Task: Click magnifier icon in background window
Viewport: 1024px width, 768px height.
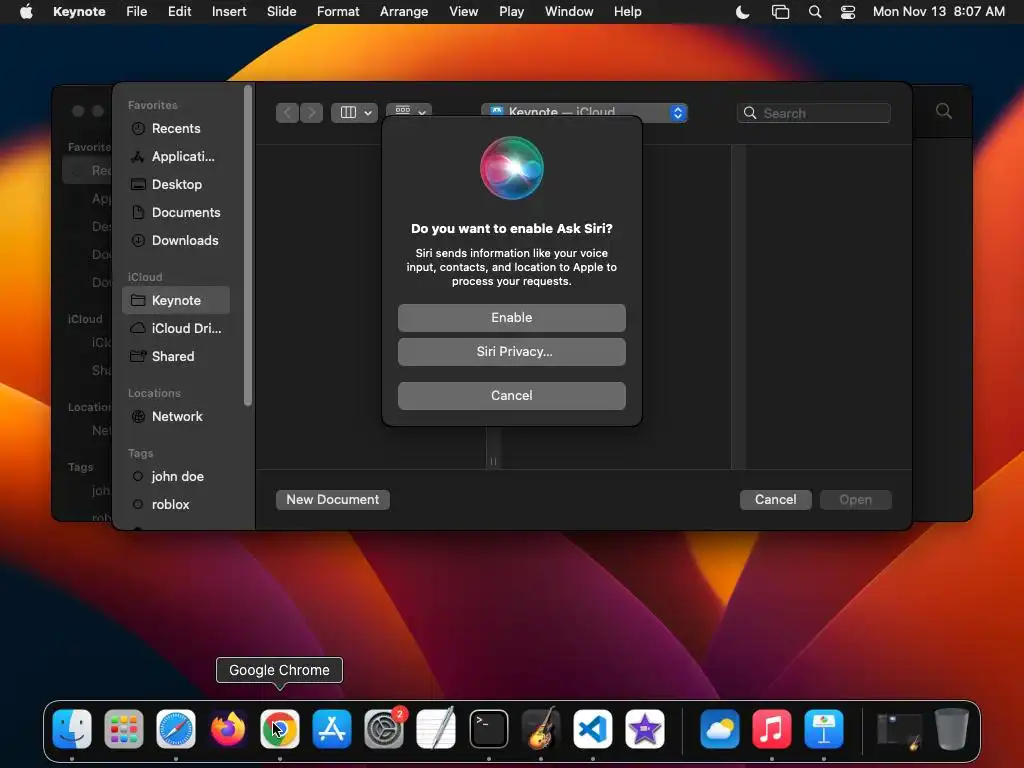Action: pos(944,111)
